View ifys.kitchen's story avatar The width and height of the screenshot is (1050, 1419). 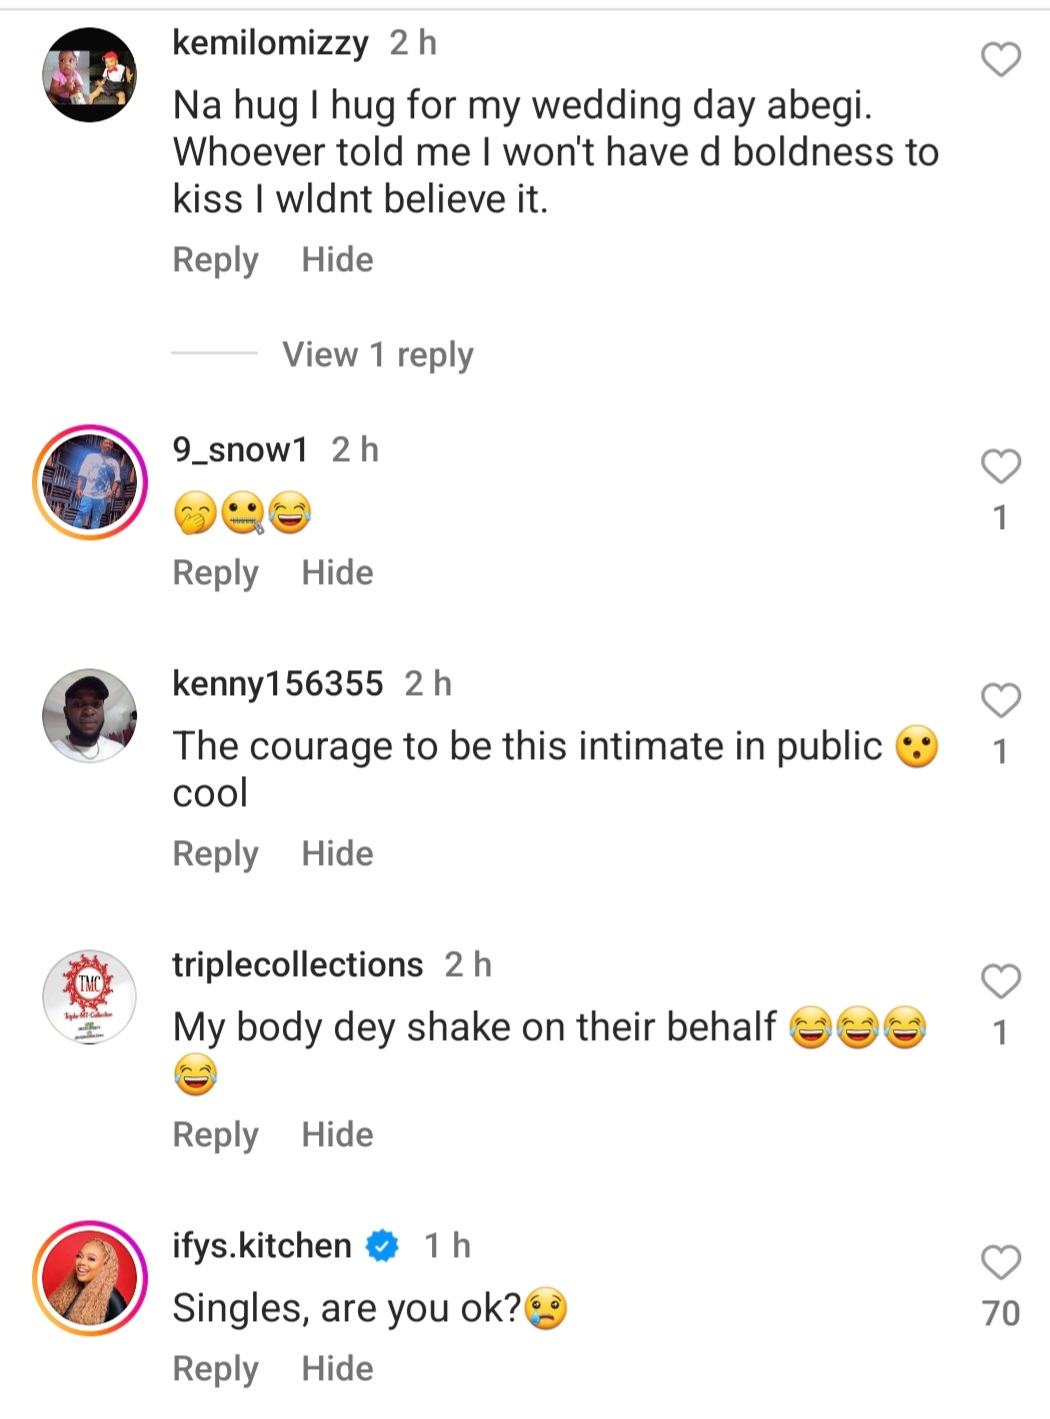[90, 1278]
